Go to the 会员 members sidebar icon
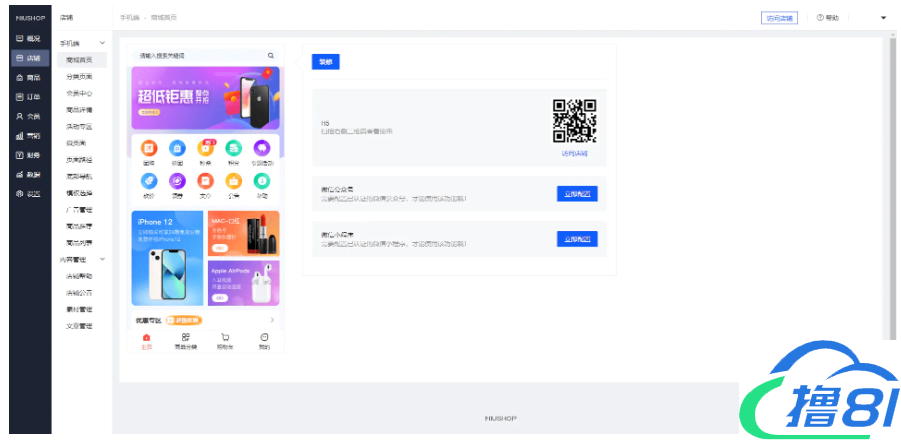 tap(19, 116)
